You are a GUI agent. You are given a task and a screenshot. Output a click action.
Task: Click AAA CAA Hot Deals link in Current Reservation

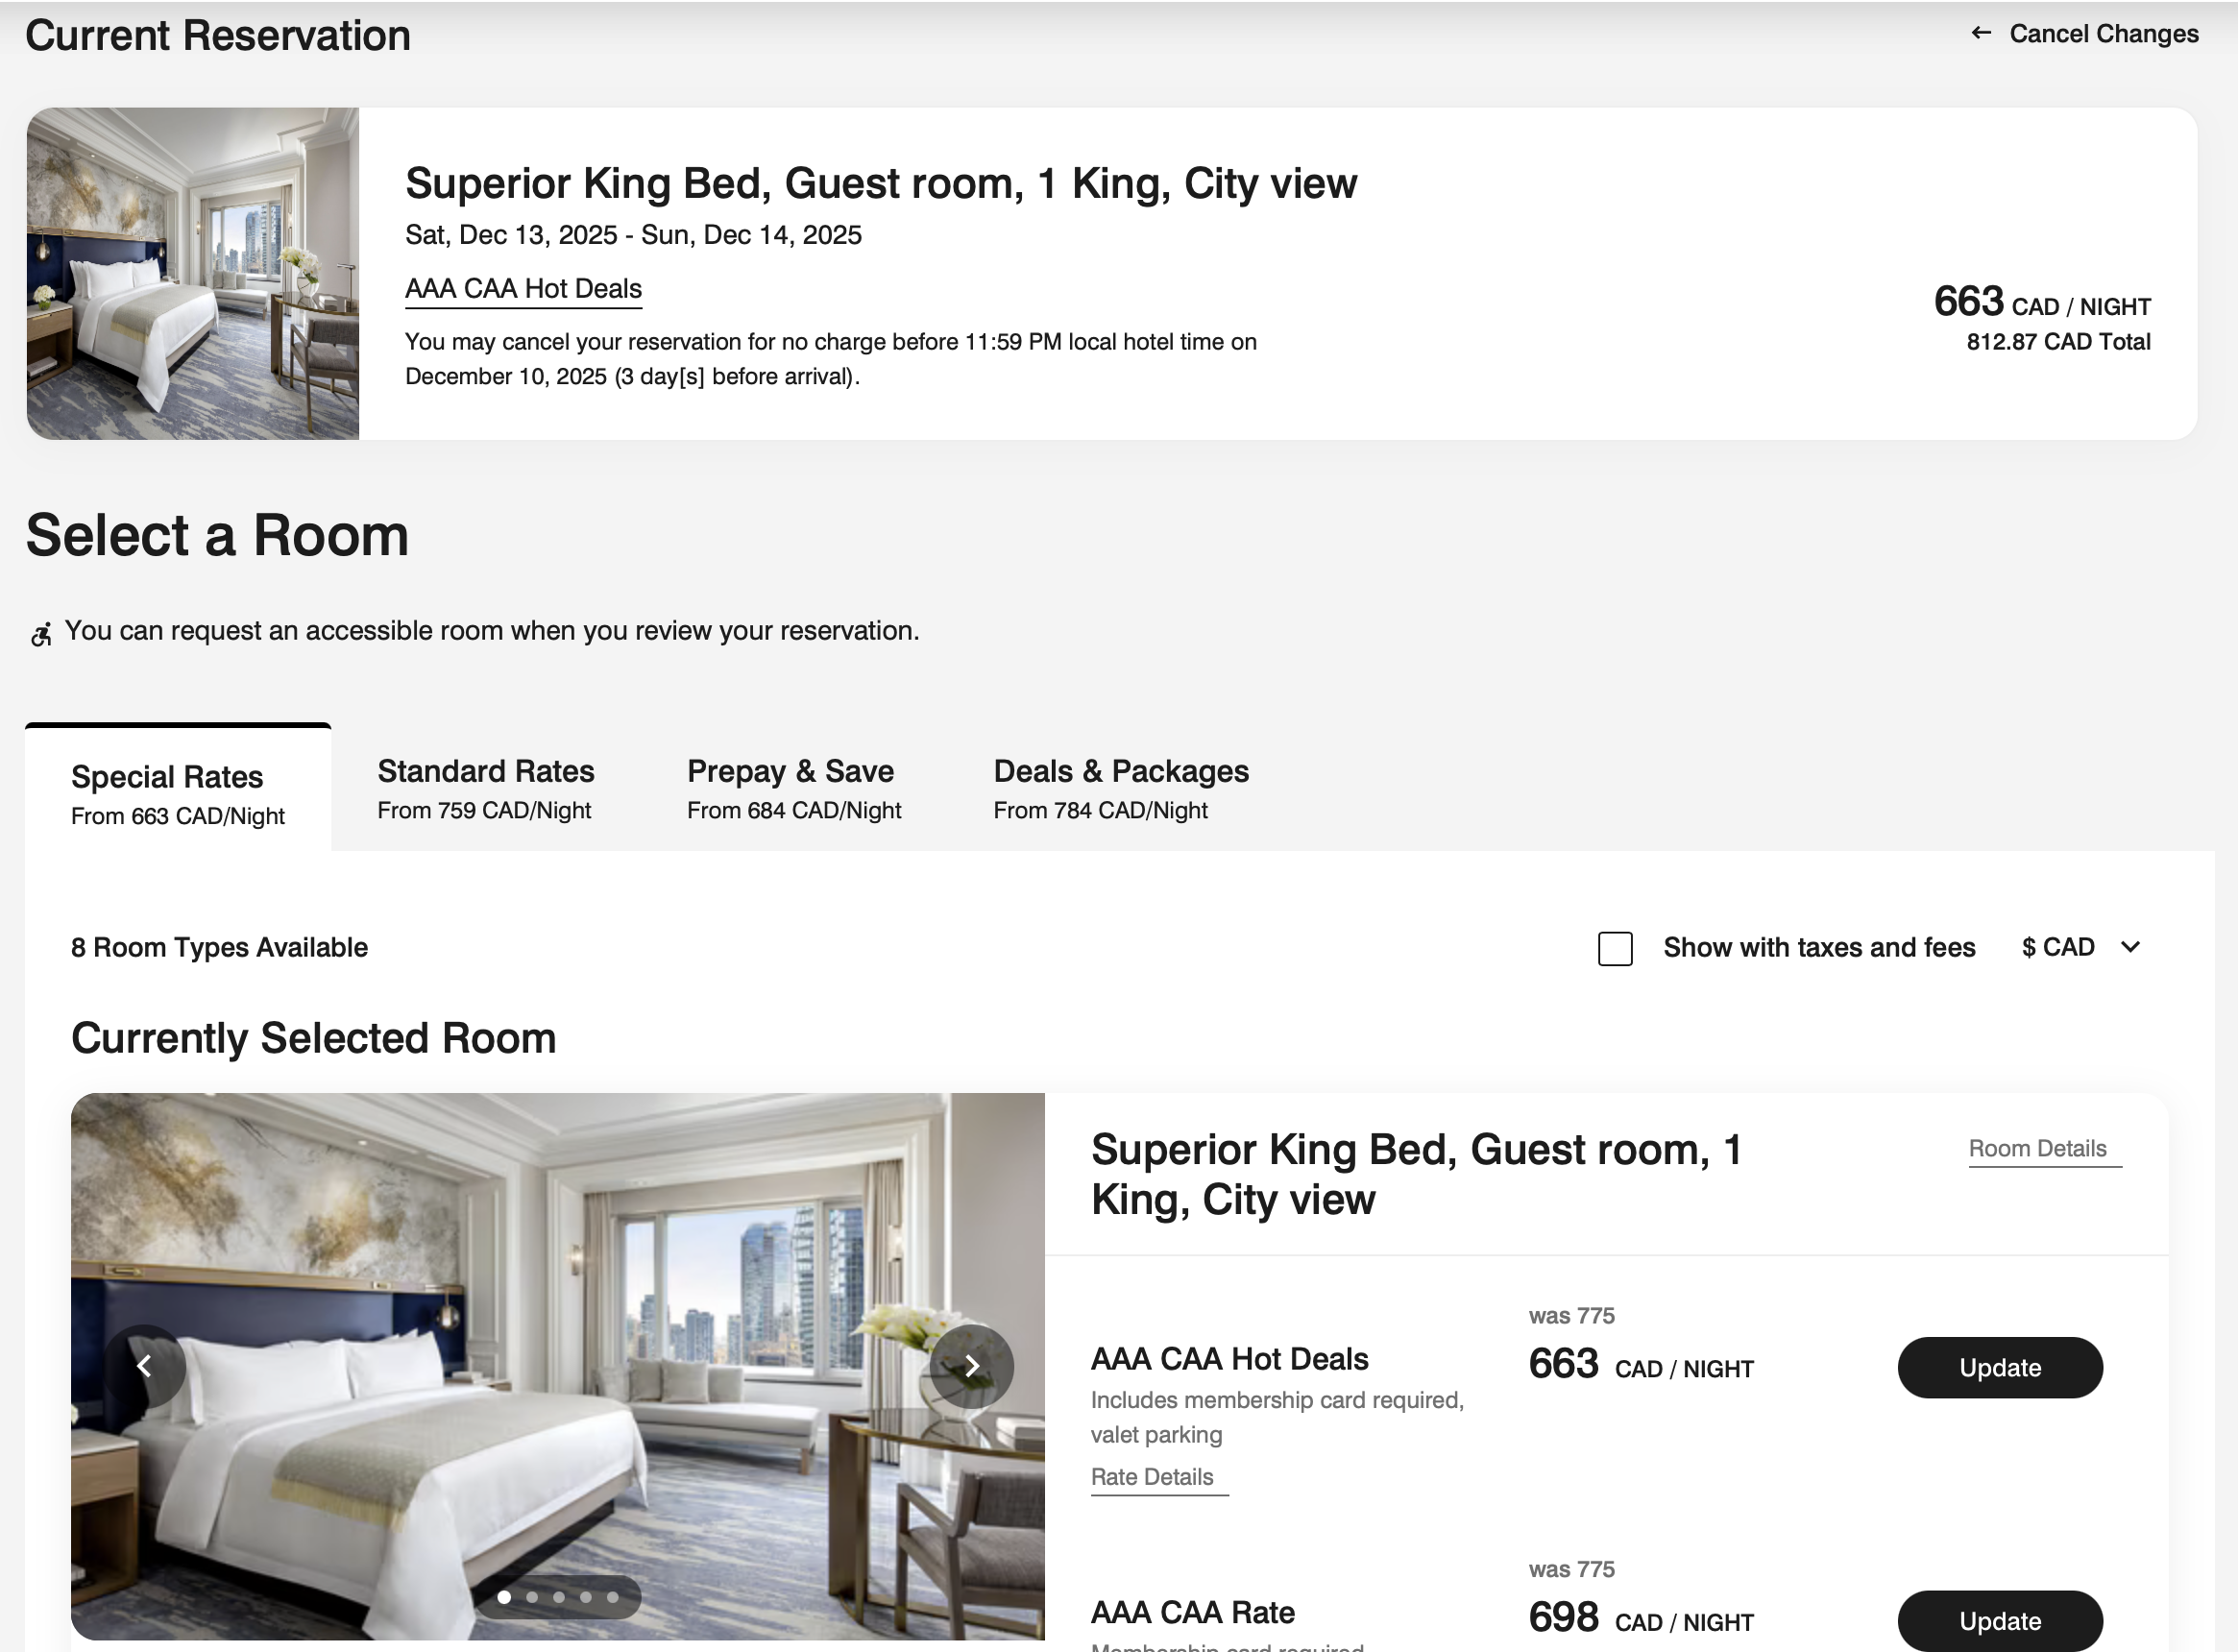pyautogui.click(x=523, y=289)
